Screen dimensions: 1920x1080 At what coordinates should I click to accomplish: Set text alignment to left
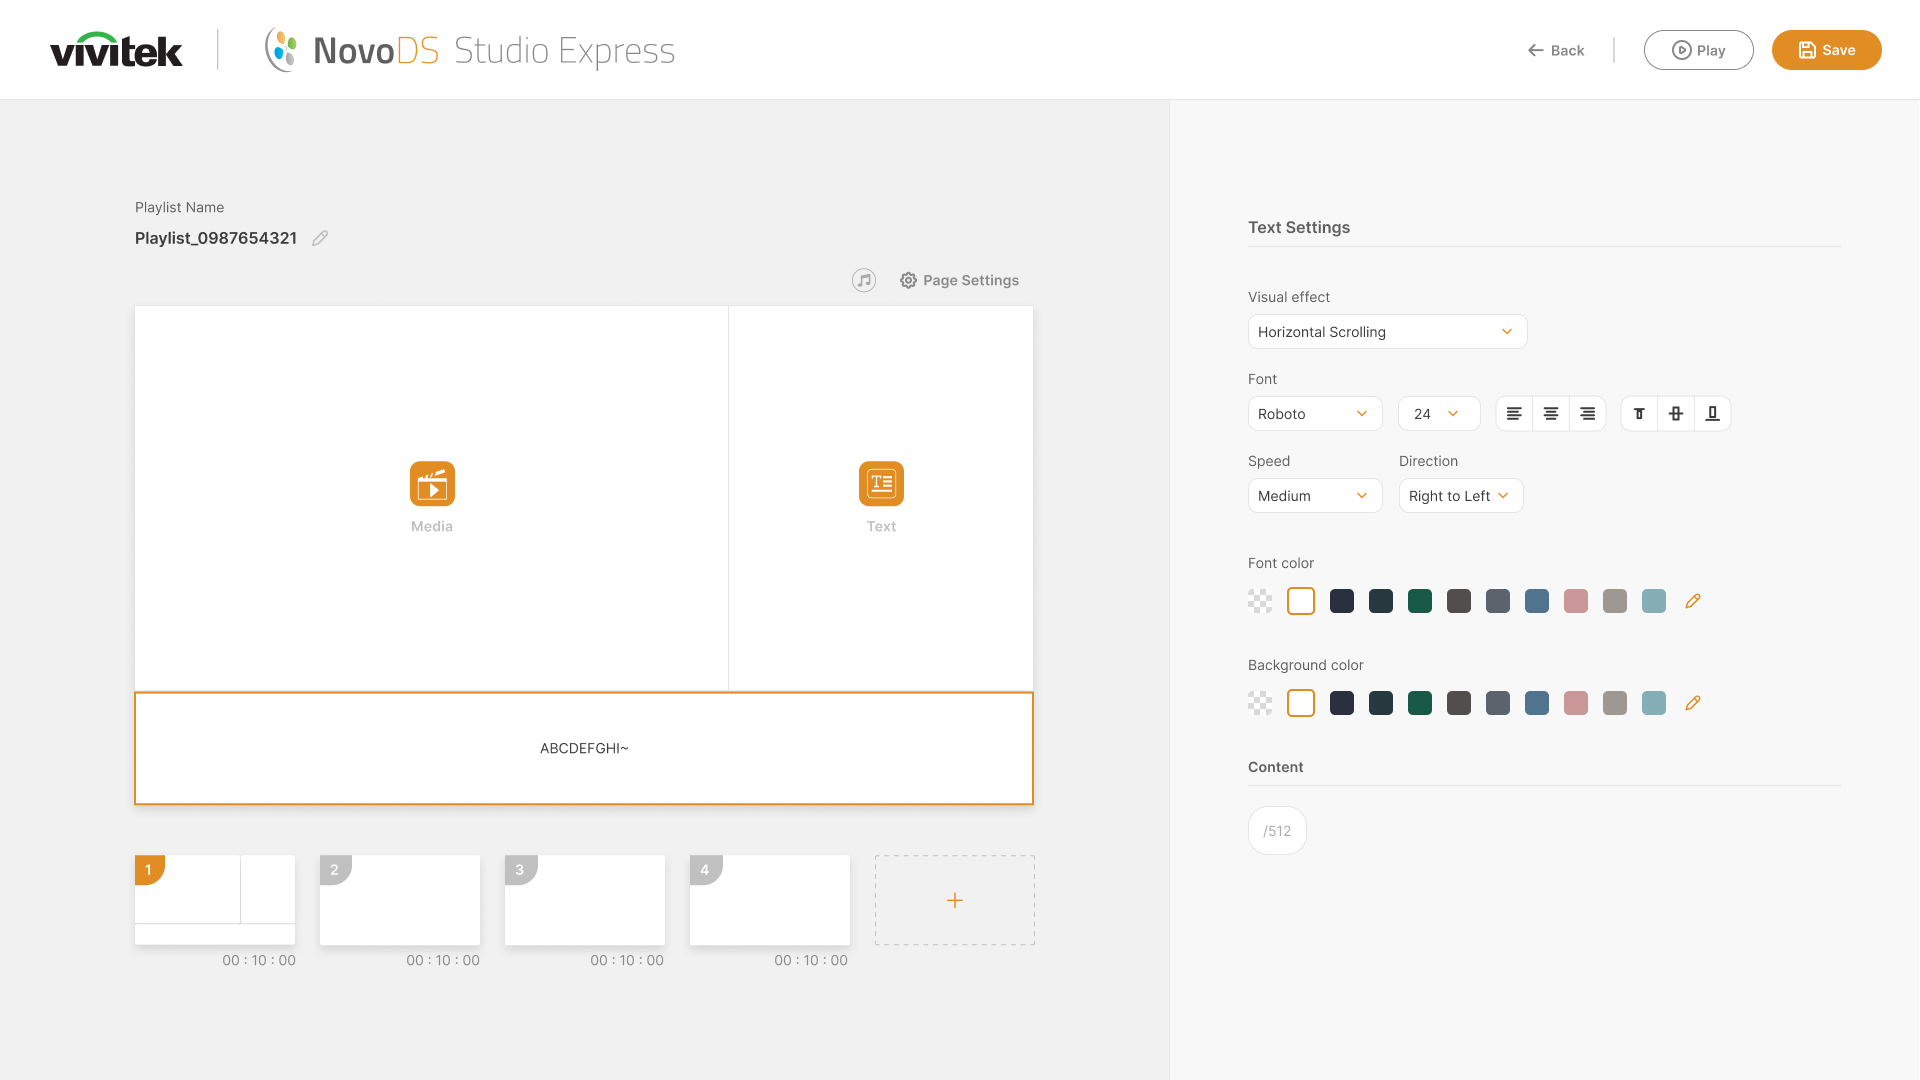[1514, 414]
